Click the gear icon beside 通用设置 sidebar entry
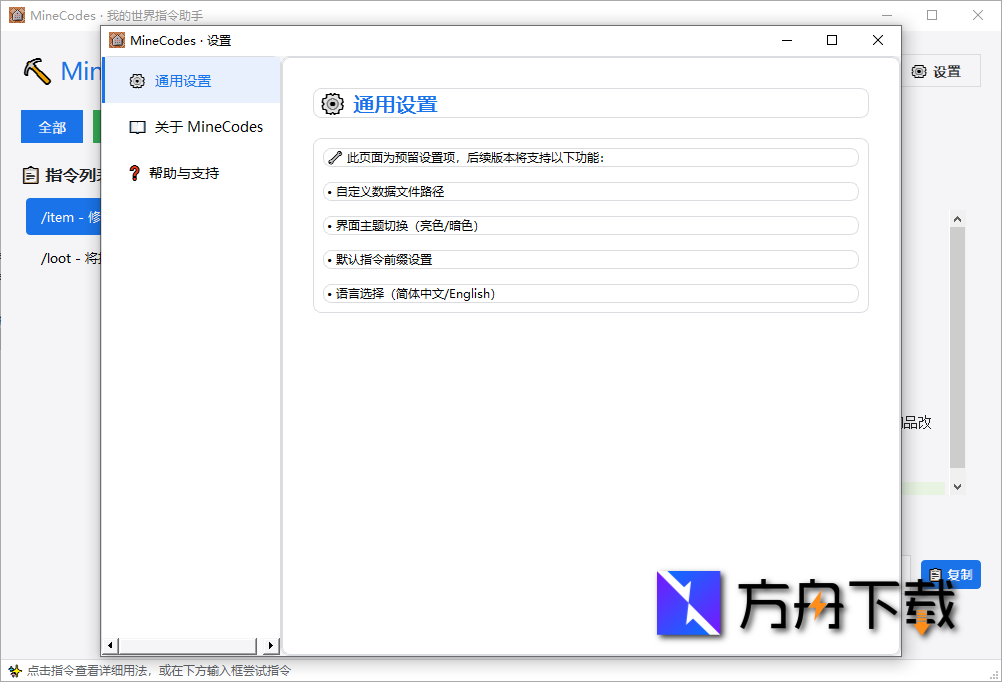The width and height of the screenshot is (1002, 682). [x=137, y=82]
